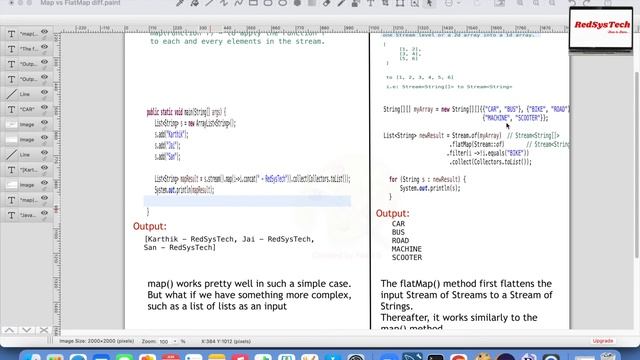
Task: Click the T icon of "The f..." layer
Action: tap(11, 49)
